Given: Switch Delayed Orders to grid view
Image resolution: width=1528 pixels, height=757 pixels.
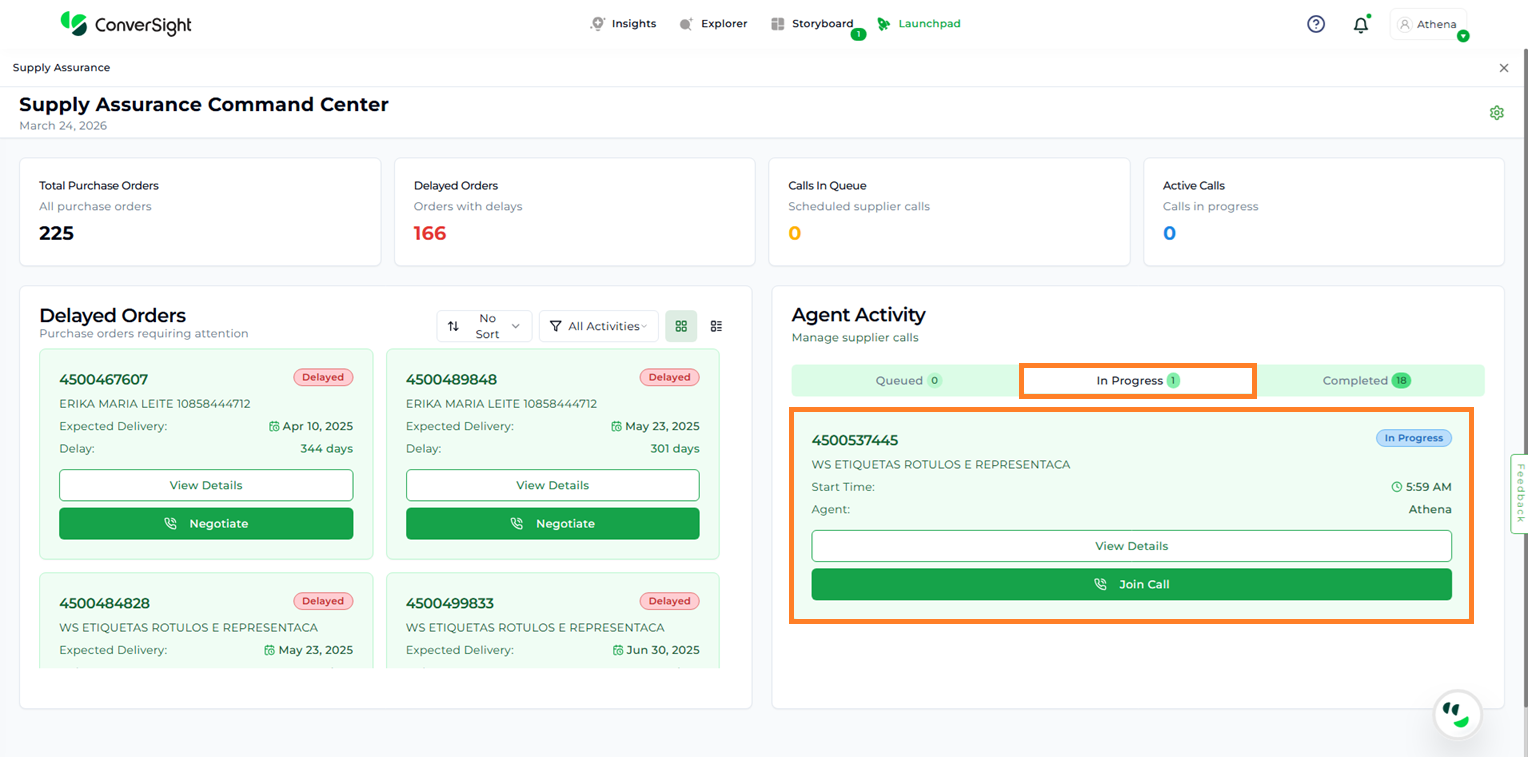Looking at the screenshot, I should pyautogui.click(x=681, y=326).
